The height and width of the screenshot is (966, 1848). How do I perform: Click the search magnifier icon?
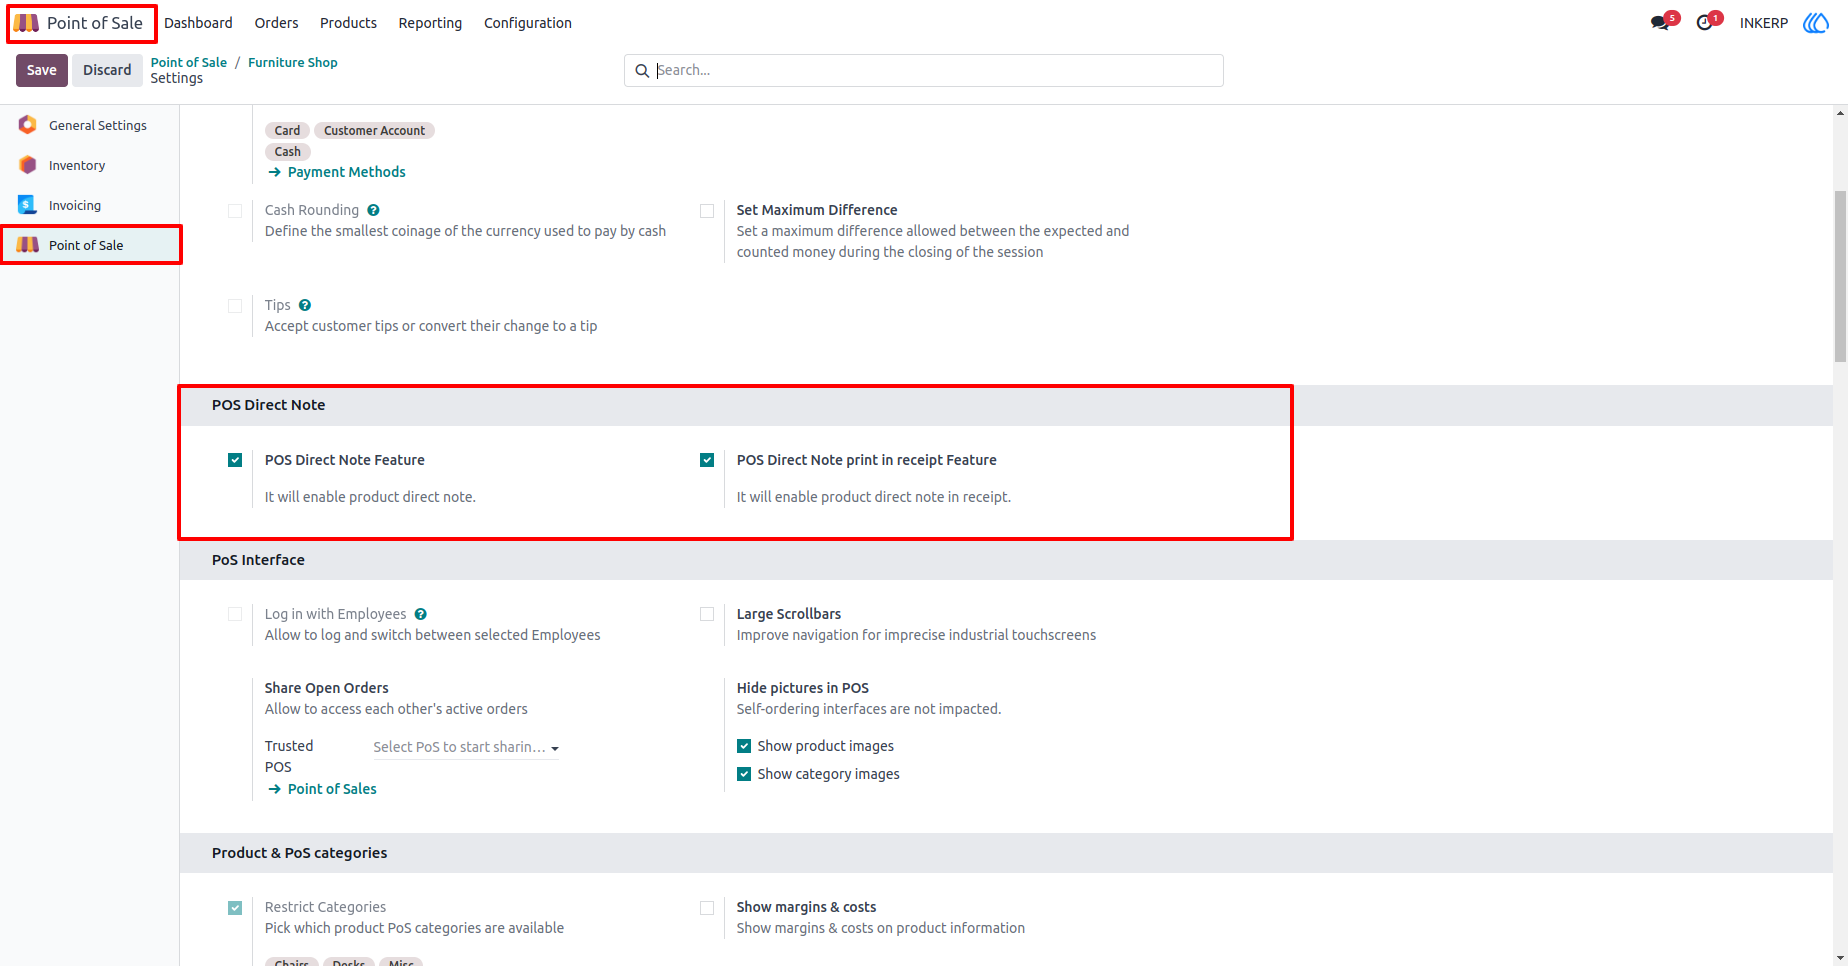(642, 71)
